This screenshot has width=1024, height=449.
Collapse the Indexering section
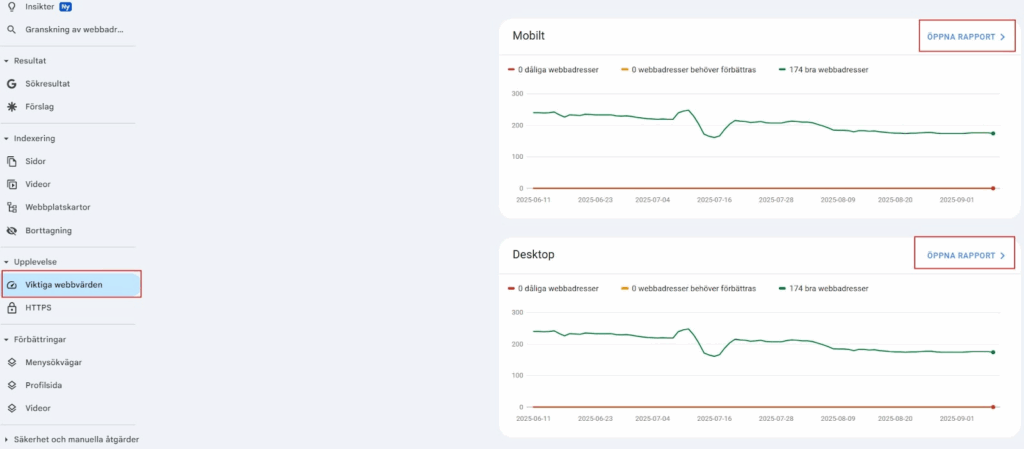tap(6, 138)
